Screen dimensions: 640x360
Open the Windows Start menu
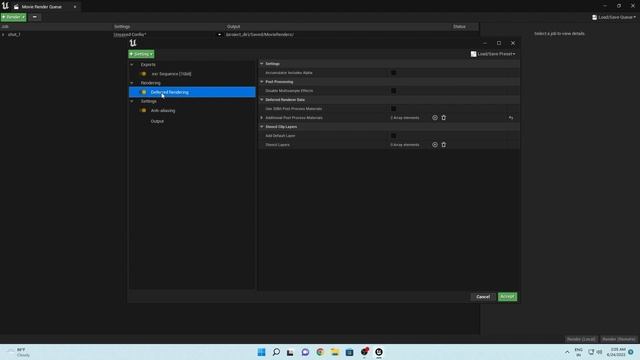point(262,352)
